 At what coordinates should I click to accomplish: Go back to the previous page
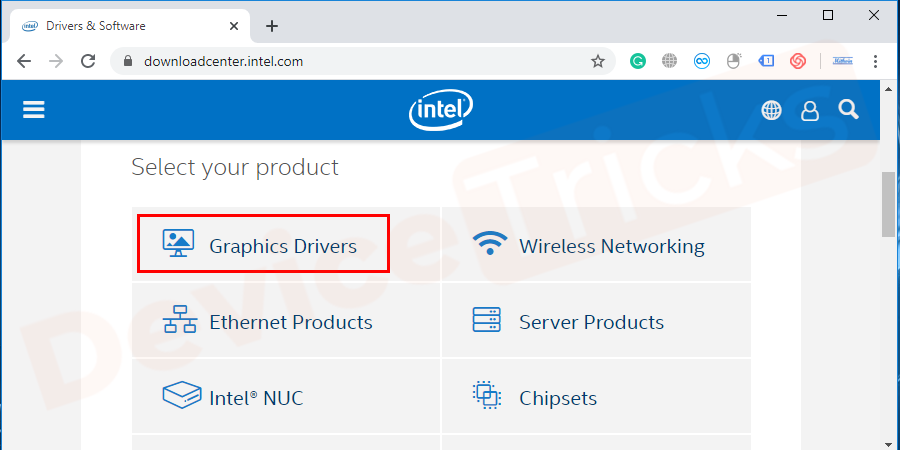[x=24, y=61]
